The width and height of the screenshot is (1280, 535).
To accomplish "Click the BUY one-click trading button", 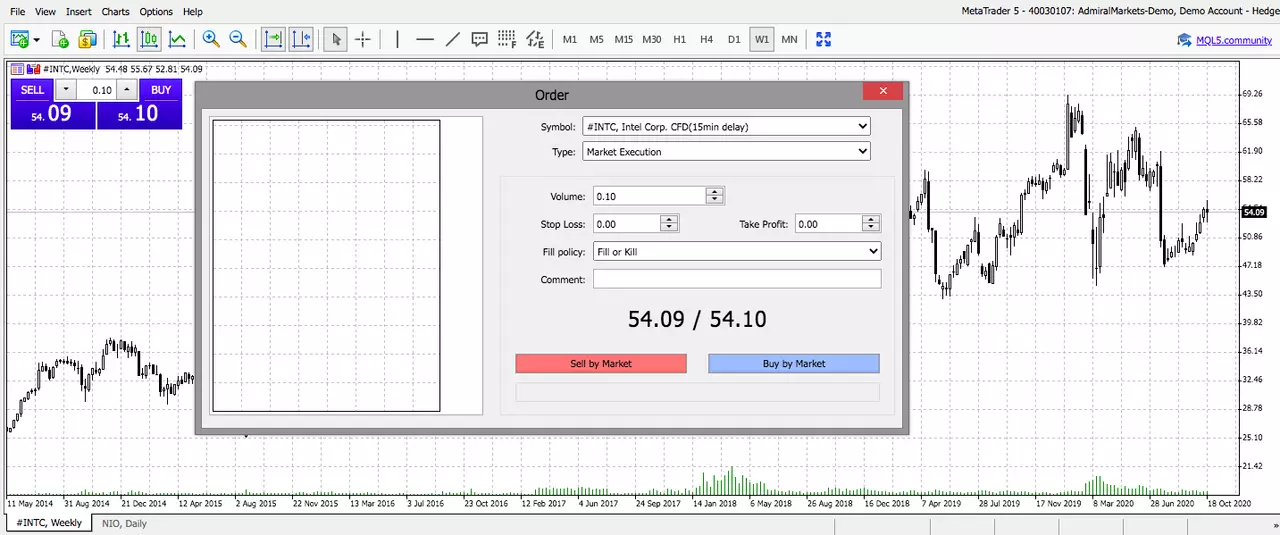I will 161,90.
